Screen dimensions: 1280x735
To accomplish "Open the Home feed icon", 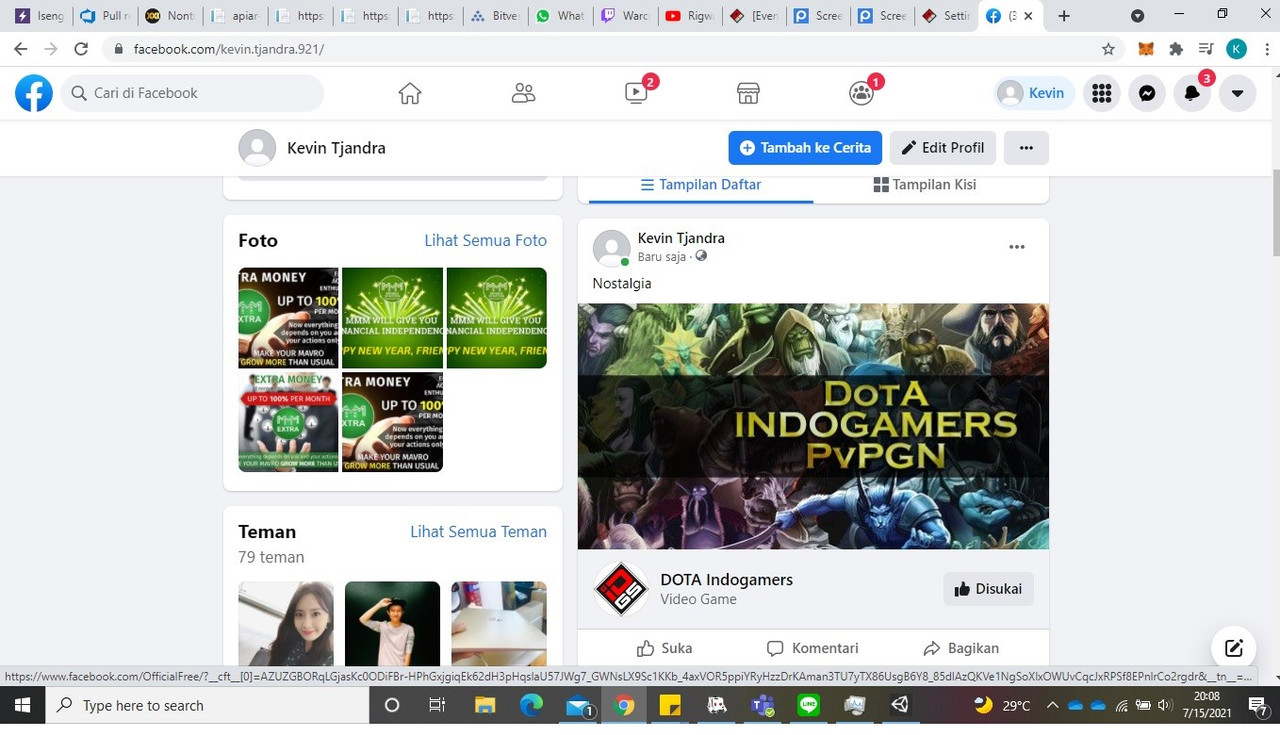I will 410,93.
